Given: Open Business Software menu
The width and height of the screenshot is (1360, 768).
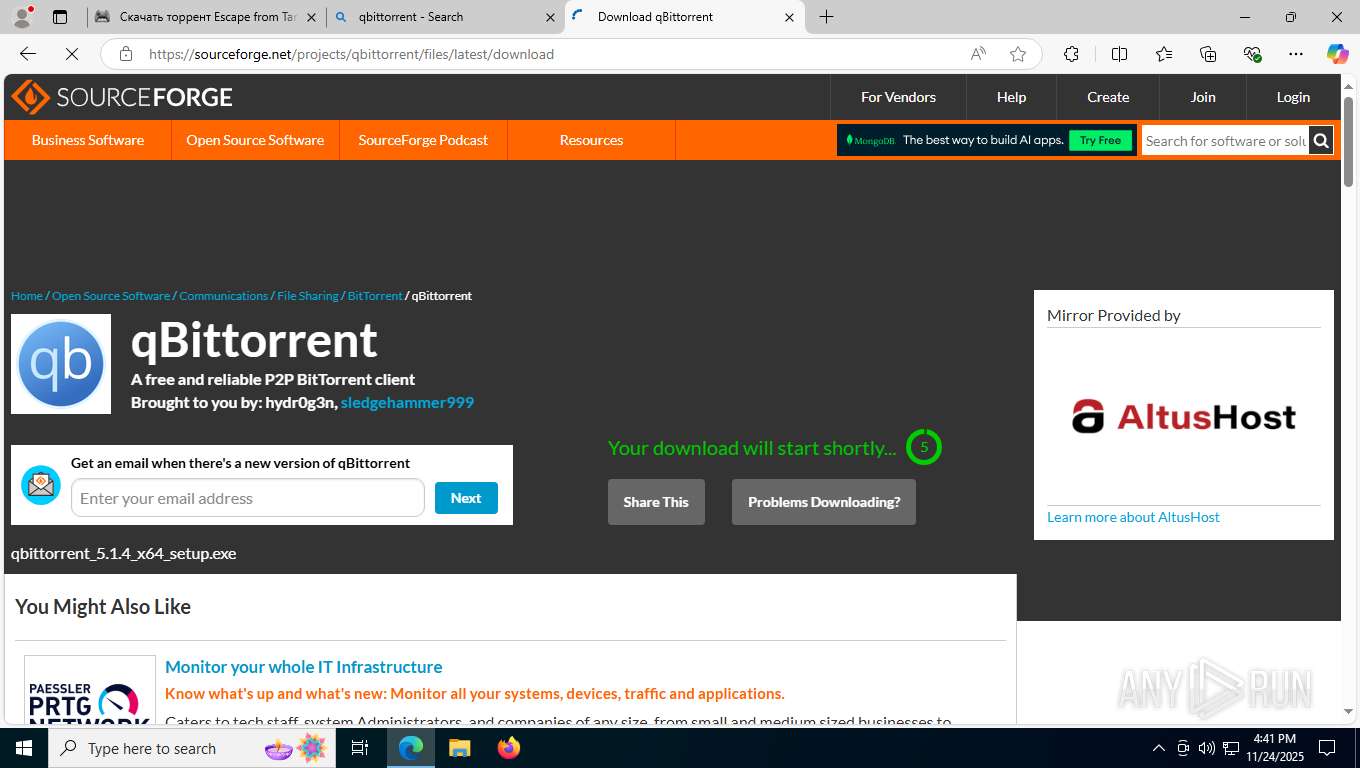Looking at the screenshot, I should 88,140.
